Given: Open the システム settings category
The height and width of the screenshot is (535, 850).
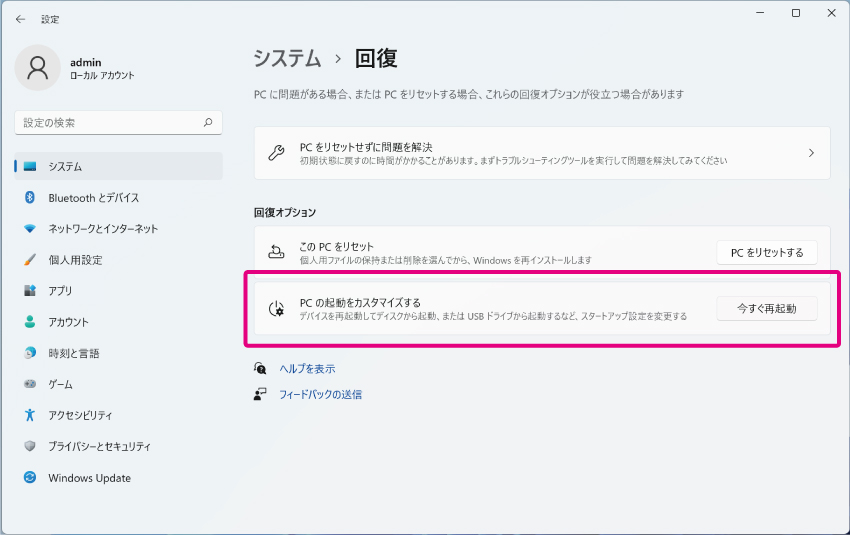Looking at the screenshot, I should tap(118, 166).
